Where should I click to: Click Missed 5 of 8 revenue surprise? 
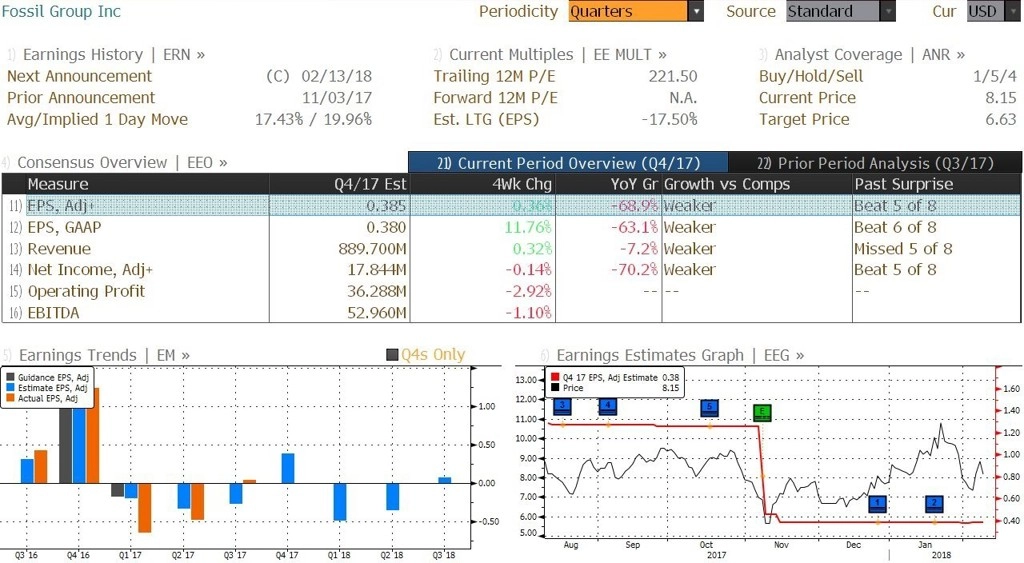[x=903, y=249]
